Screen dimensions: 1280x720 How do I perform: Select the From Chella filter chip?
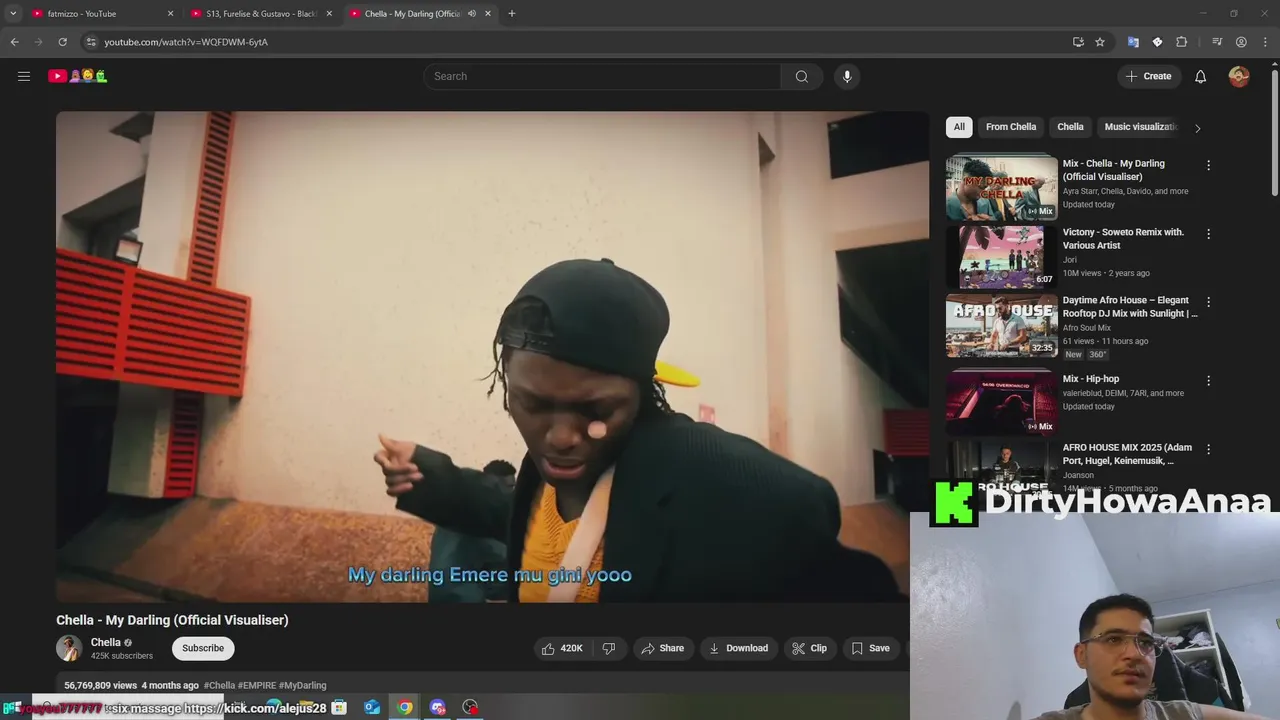click(x=1011, y=127)
